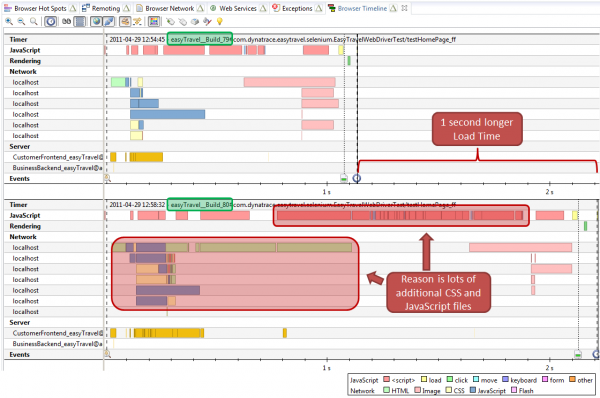
Task: Toggle the color legend grid button
Action: coord(154,21)
